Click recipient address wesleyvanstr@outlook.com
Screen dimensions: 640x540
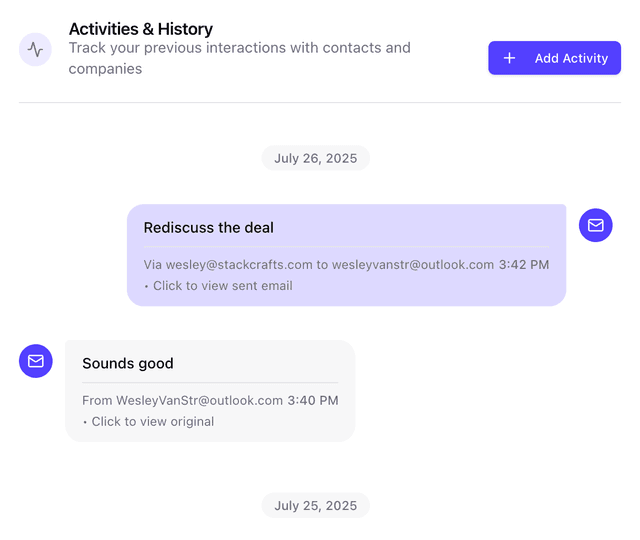click(413, 265)
